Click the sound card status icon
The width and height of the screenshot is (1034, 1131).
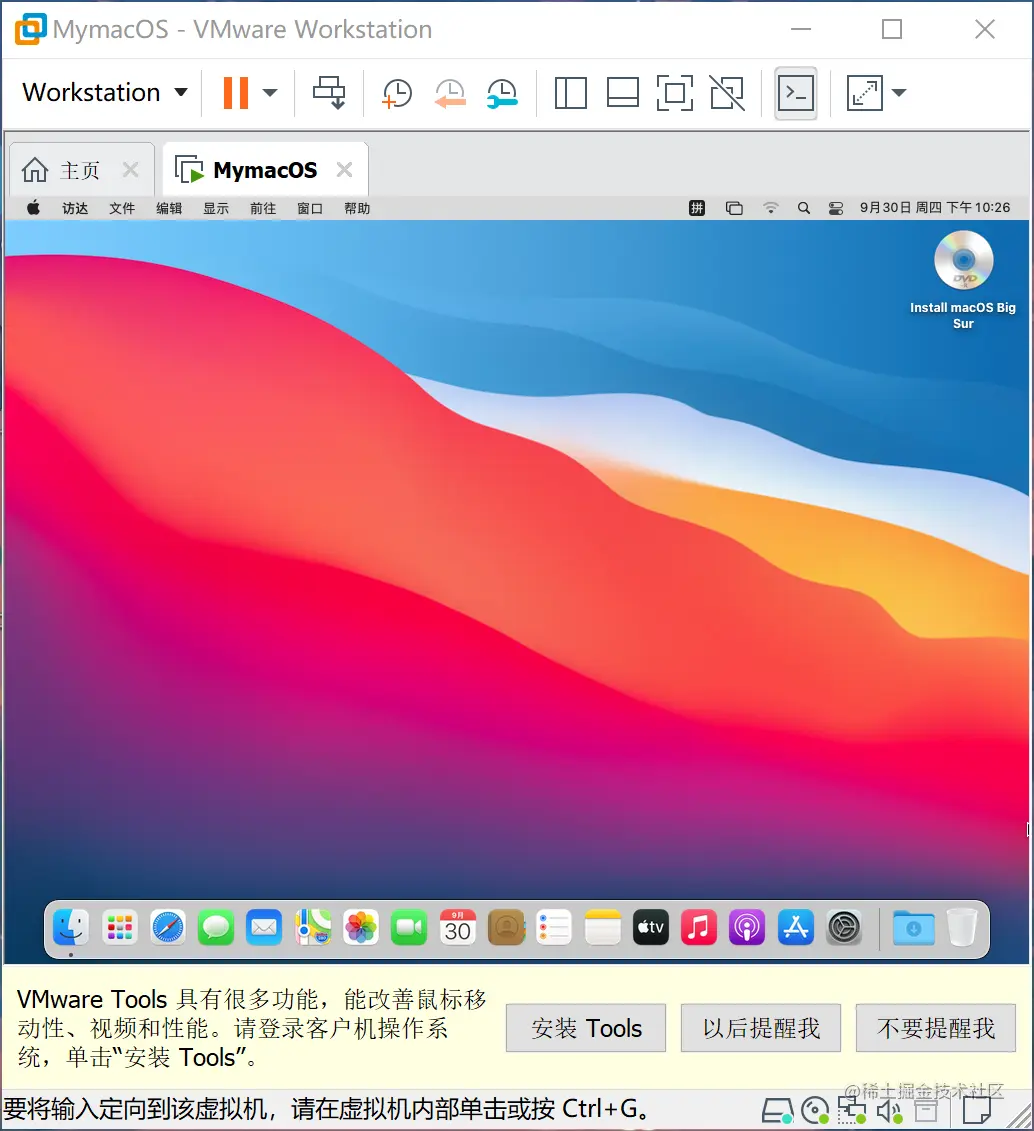(x=889, y=1112)
